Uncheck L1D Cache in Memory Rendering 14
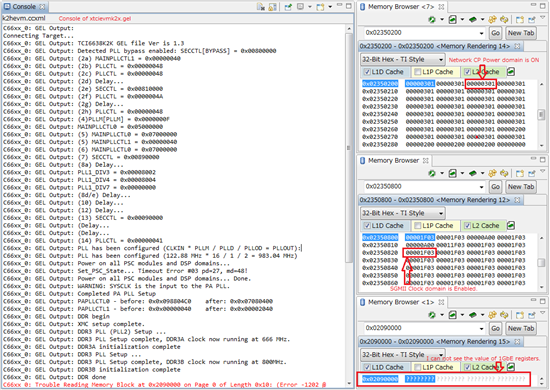Screen dimensions: 550x390 point(367,72)
